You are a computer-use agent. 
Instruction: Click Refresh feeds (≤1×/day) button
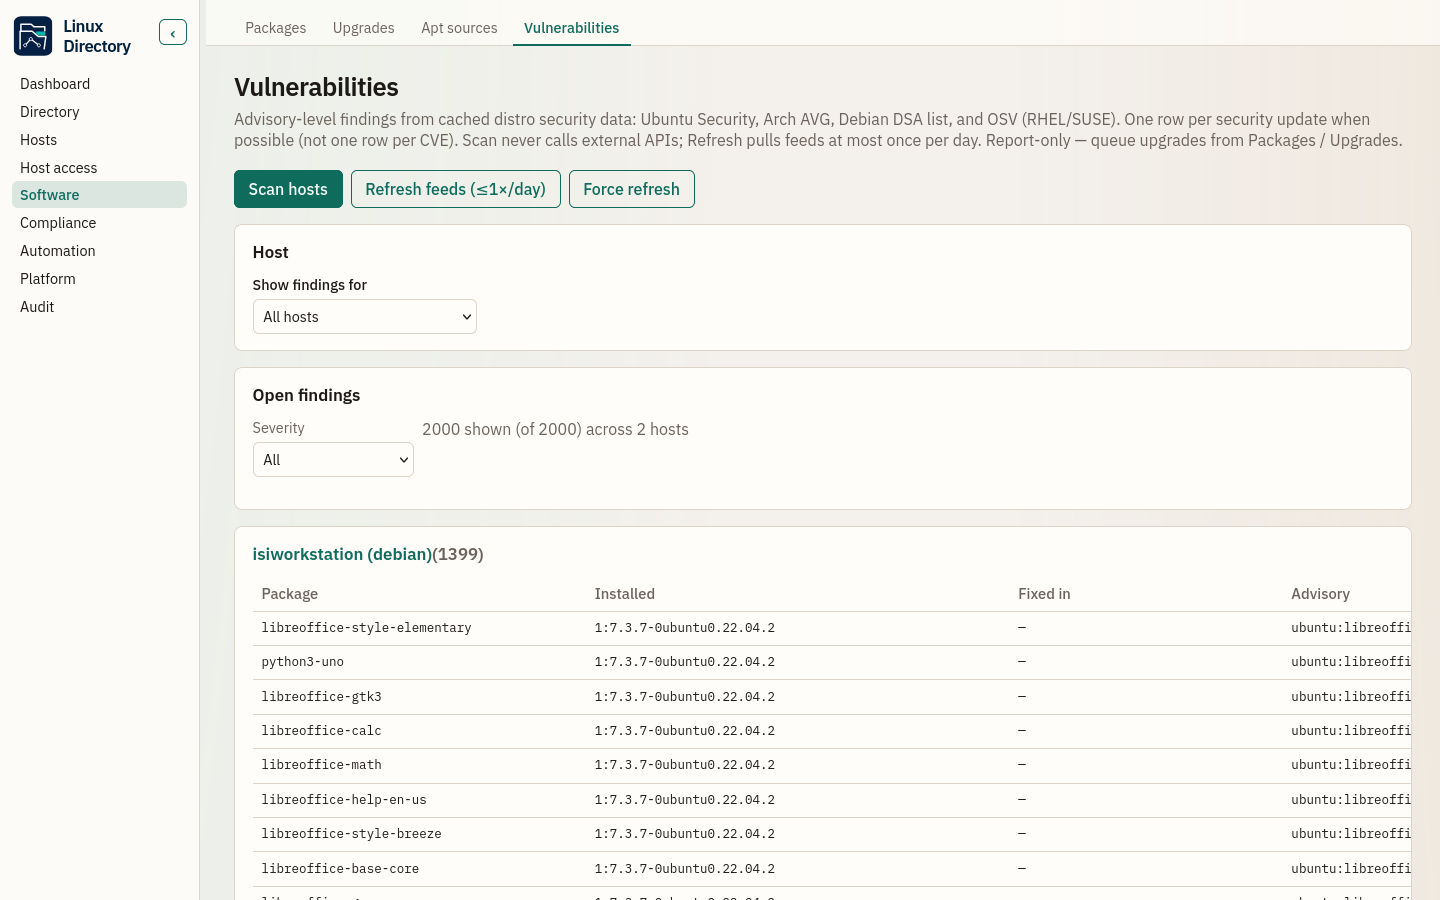pos(456,189)
